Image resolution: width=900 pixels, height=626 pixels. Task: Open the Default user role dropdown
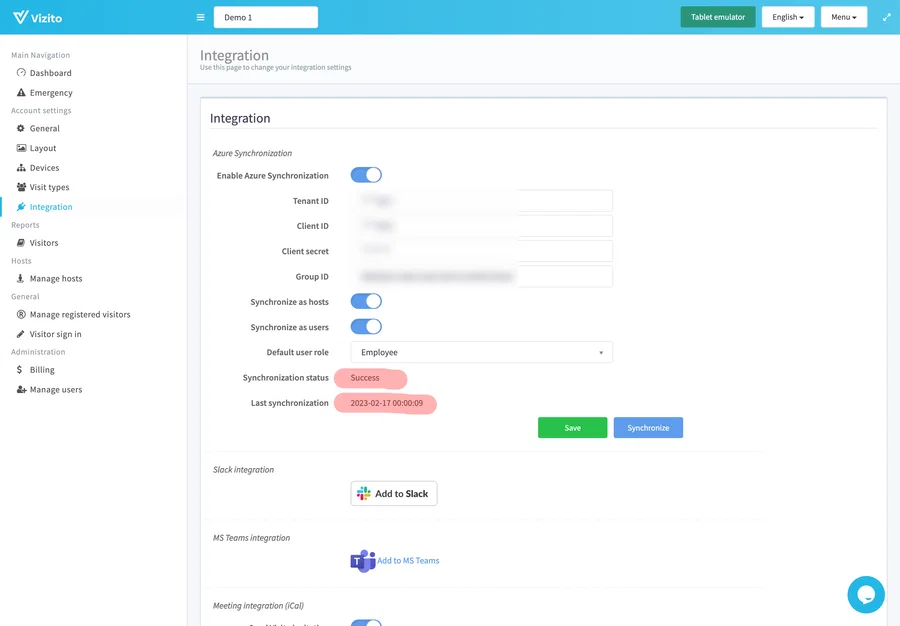click(x=480, y=352)
